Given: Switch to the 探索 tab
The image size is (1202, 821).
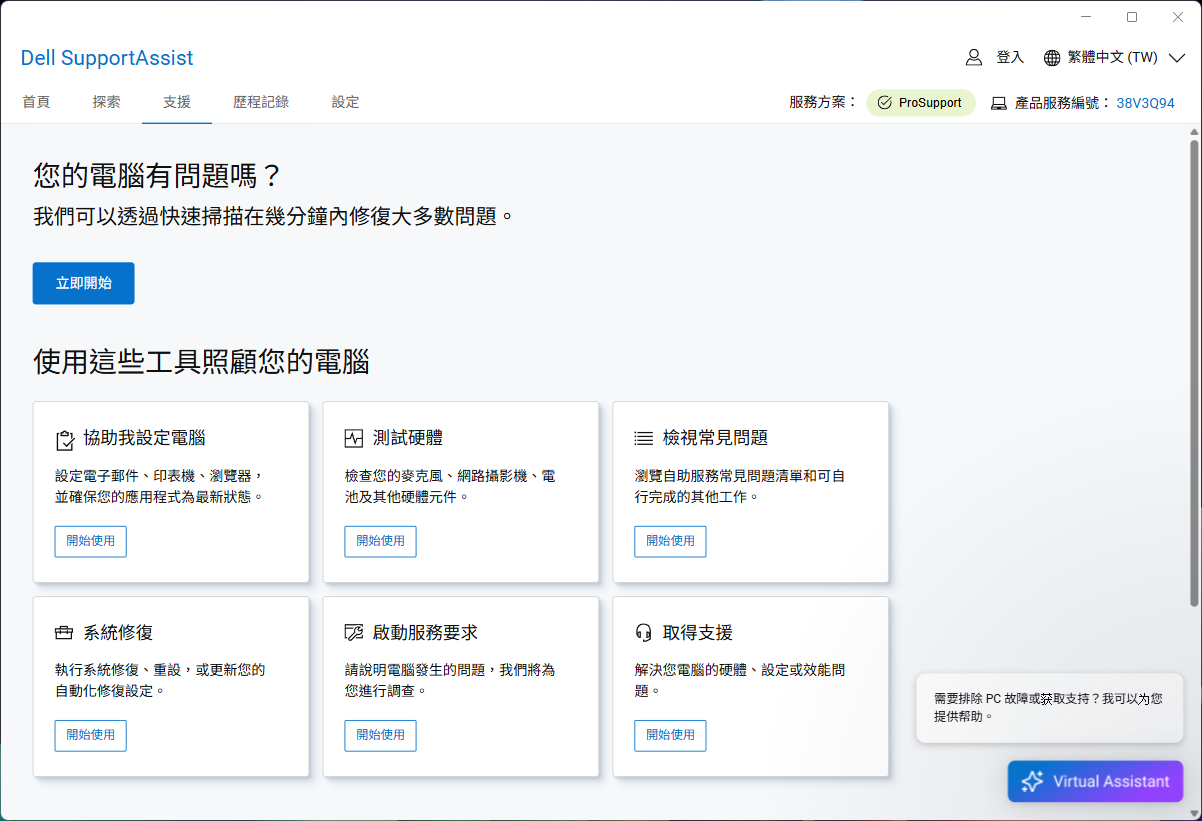Looking at the screenshot, I should tap(106, 102).
